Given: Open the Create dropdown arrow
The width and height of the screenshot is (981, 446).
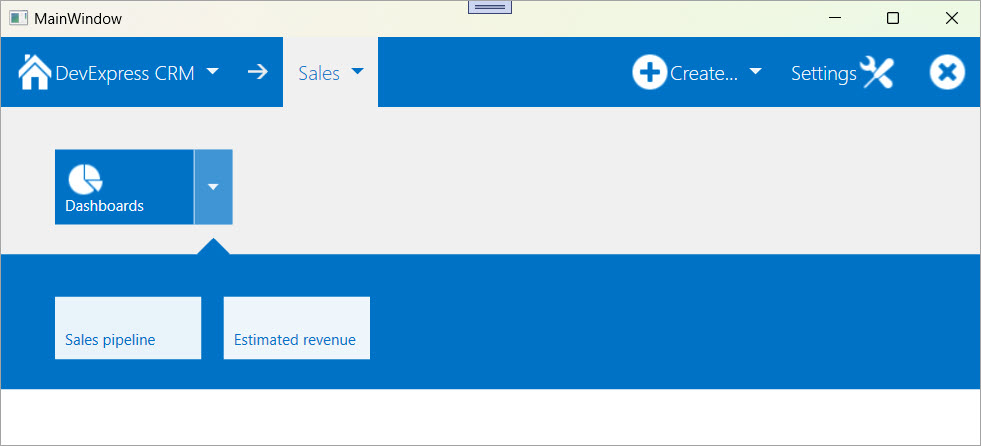Looking at the screenshot, I should click(755, 71).
